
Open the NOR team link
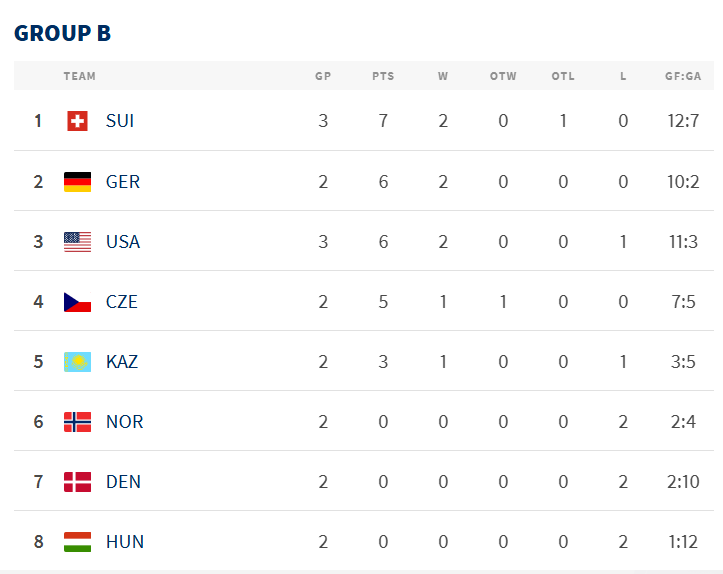(124, 422)
